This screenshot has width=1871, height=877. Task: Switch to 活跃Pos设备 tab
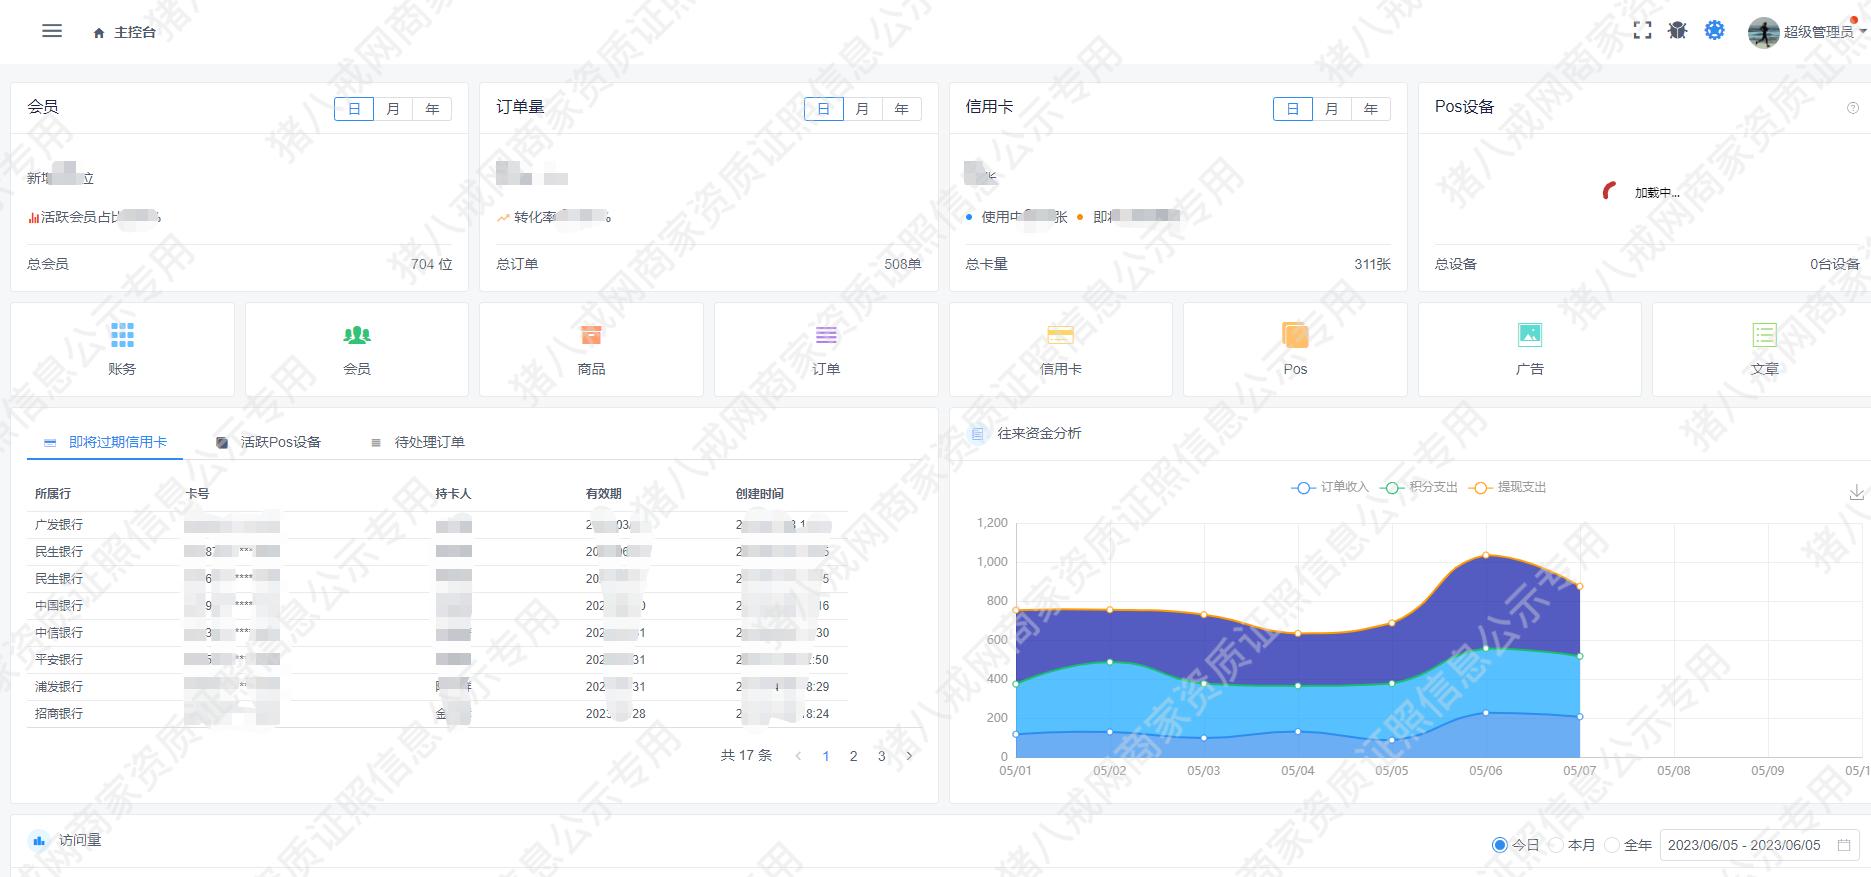269,442
